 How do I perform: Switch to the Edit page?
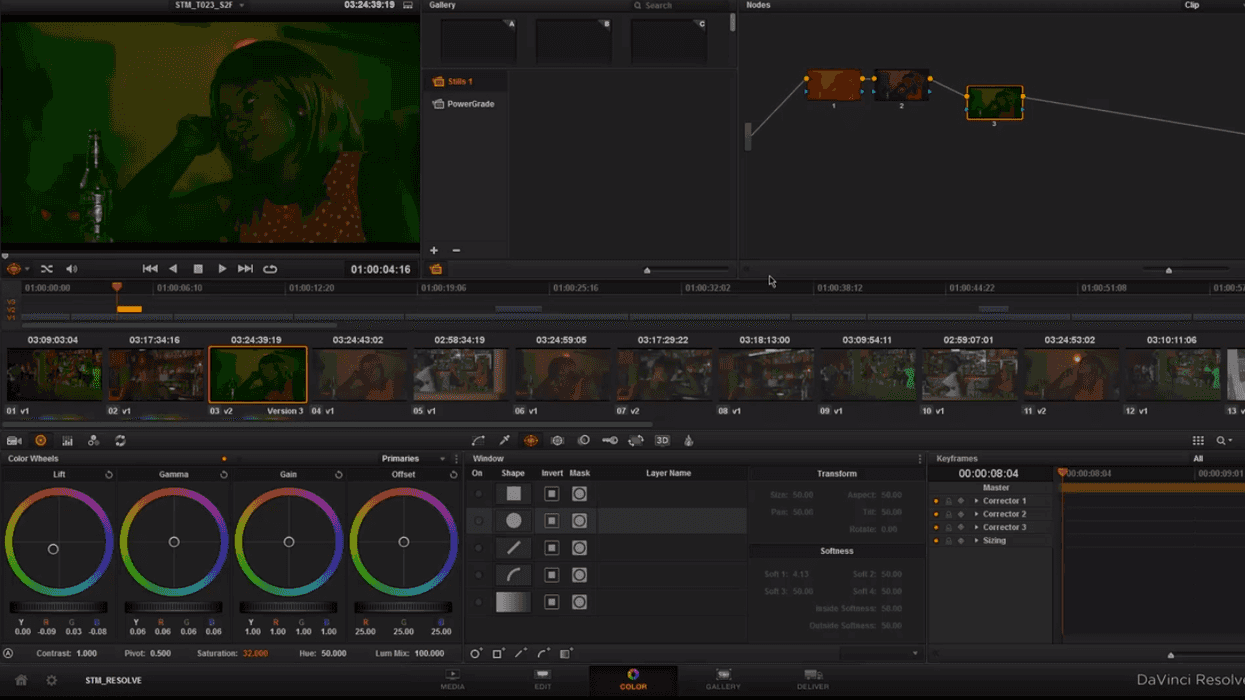pyautogui.click(x=543, y=680)
